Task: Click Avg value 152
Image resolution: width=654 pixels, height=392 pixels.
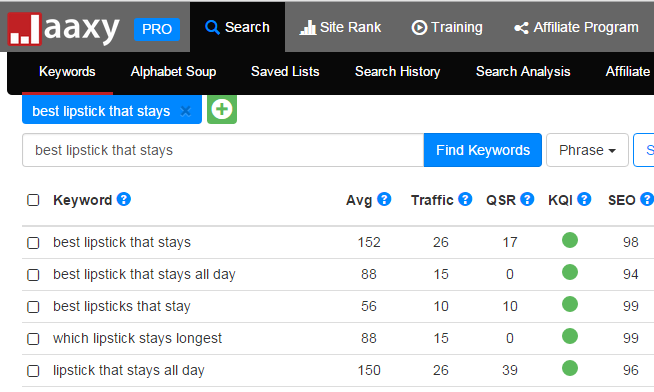Action: 369,242
